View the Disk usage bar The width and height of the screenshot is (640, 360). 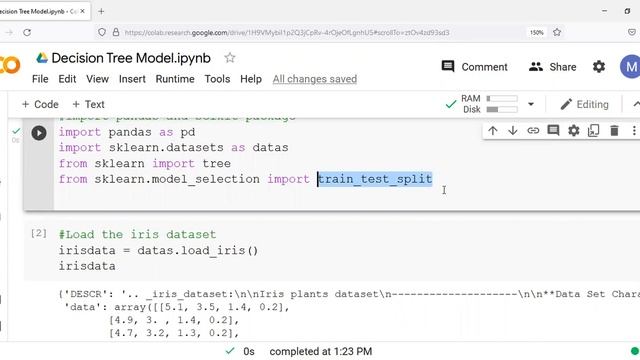coord(502,109)
